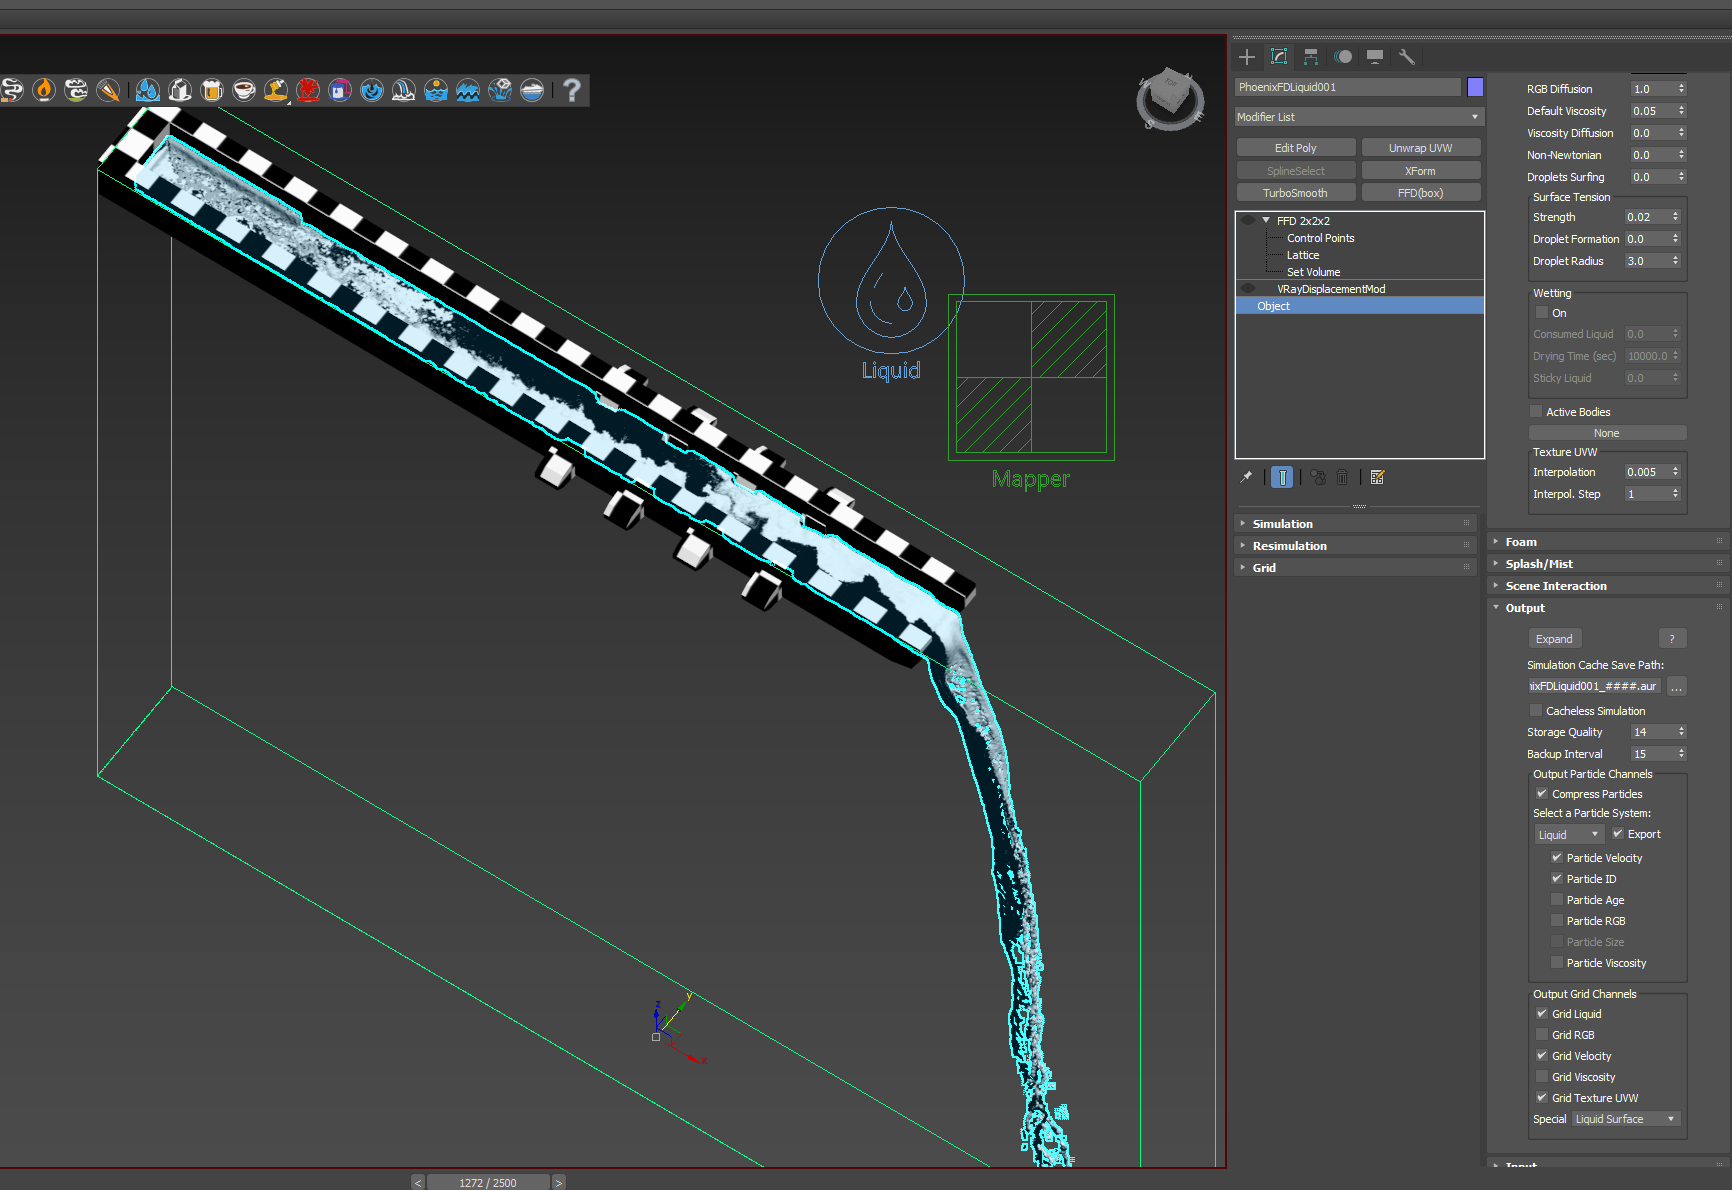
Task: Enable Grid RGB output checkbox
Action: 1542,1035
